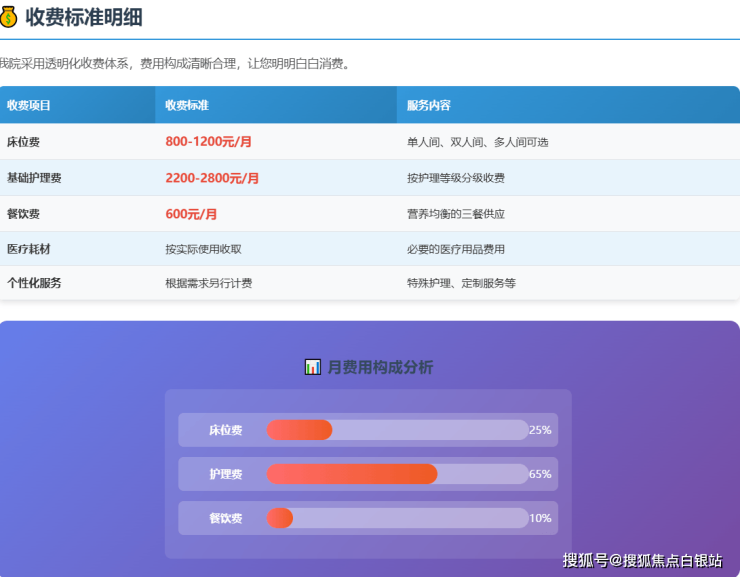
Task: Click the 个性化服务 row label
Action: (x=34, y=283)
